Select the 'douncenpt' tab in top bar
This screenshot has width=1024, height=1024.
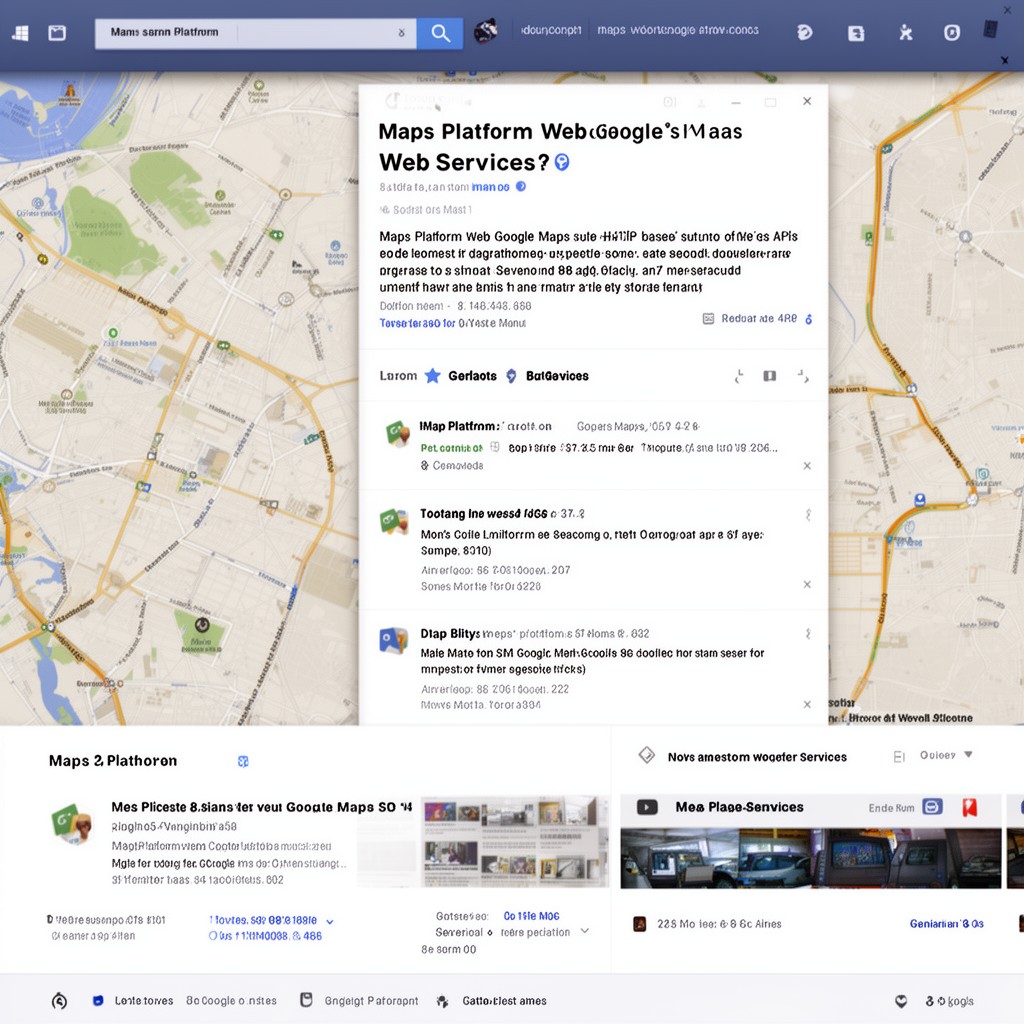pos(551,30)
